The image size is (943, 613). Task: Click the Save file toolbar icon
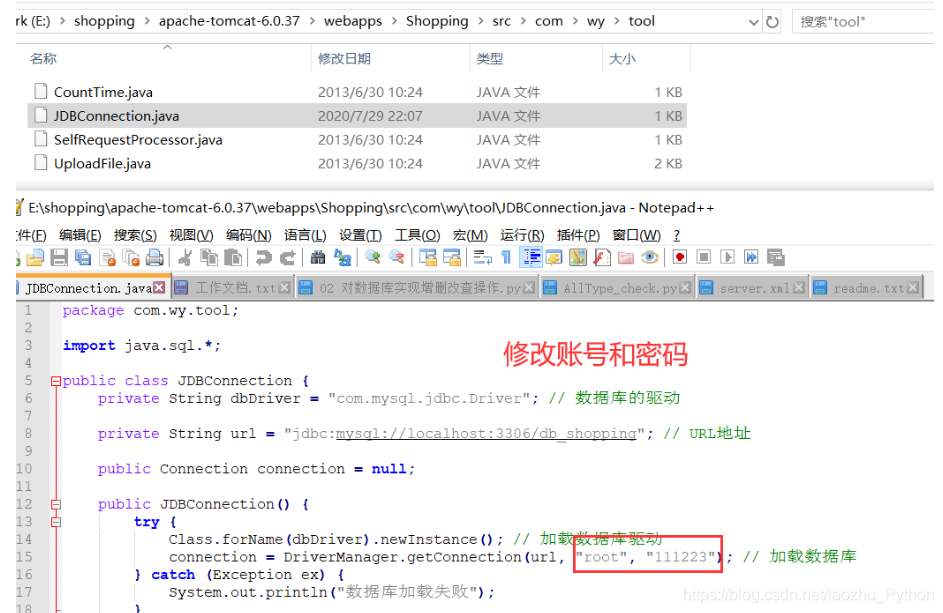click(59, 257)
